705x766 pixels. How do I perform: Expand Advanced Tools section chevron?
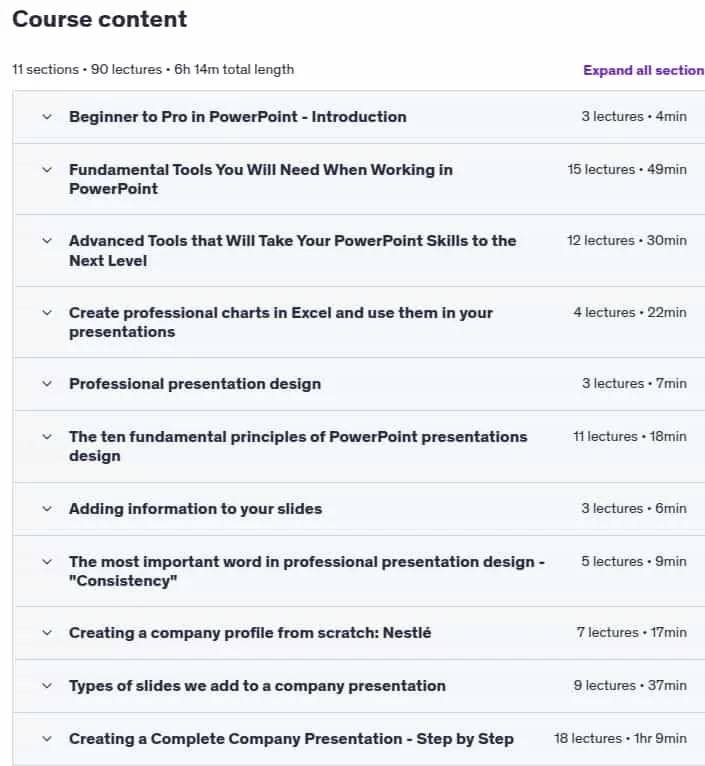[47, 241]
